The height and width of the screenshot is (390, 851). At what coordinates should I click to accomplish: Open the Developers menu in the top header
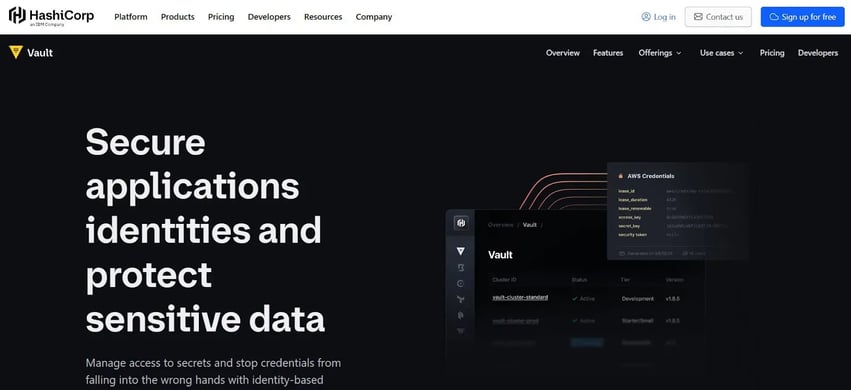click(269, 17)
